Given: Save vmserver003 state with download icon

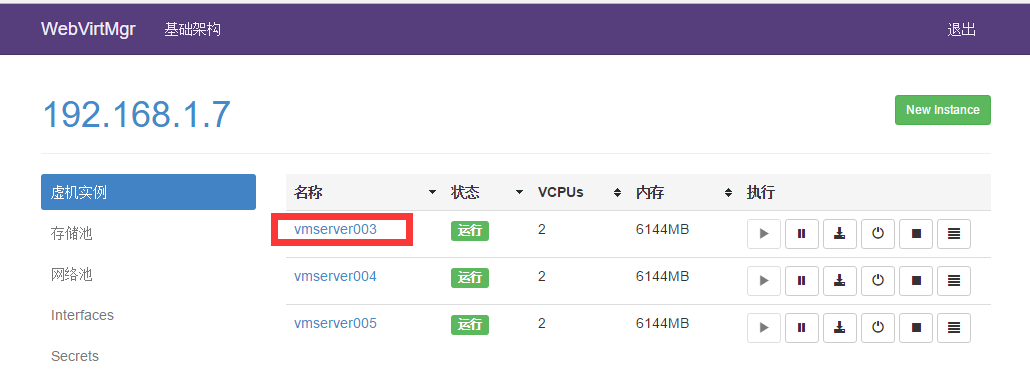Looking at the screenshot, I should pos(840,234).
